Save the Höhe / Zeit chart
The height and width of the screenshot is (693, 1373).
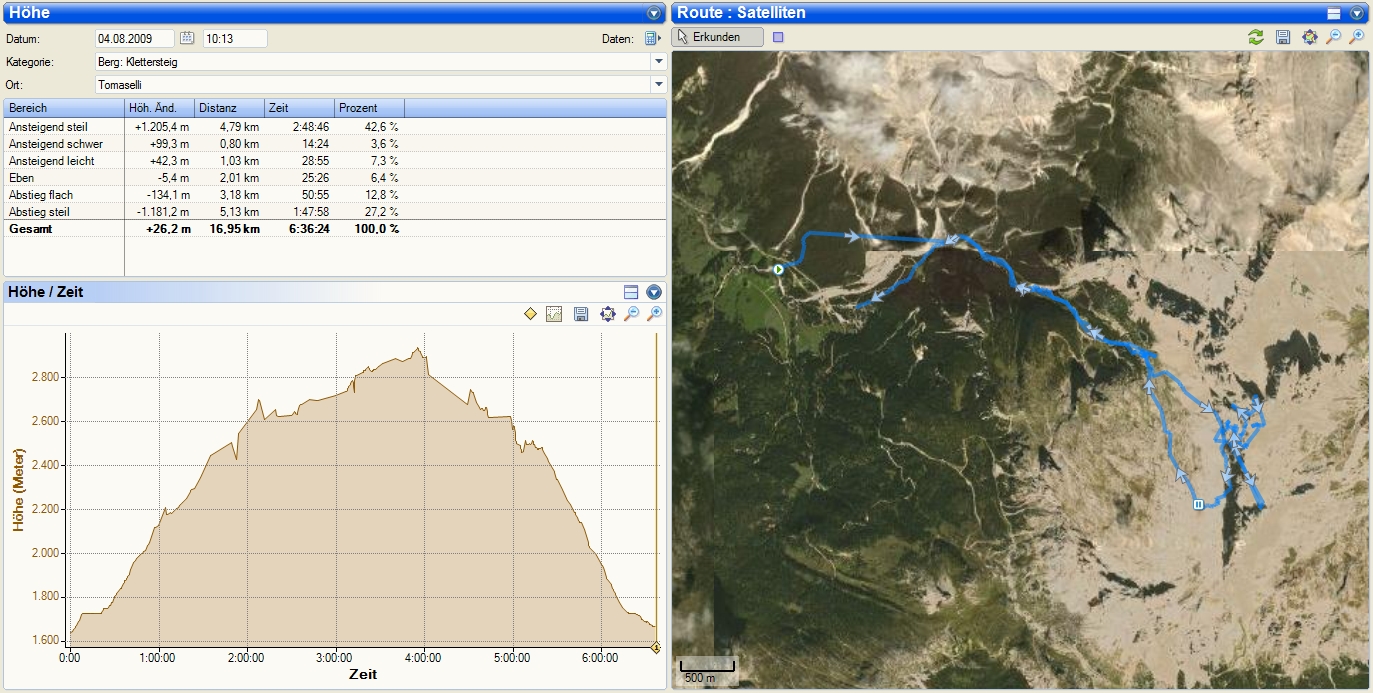[580, 314]
